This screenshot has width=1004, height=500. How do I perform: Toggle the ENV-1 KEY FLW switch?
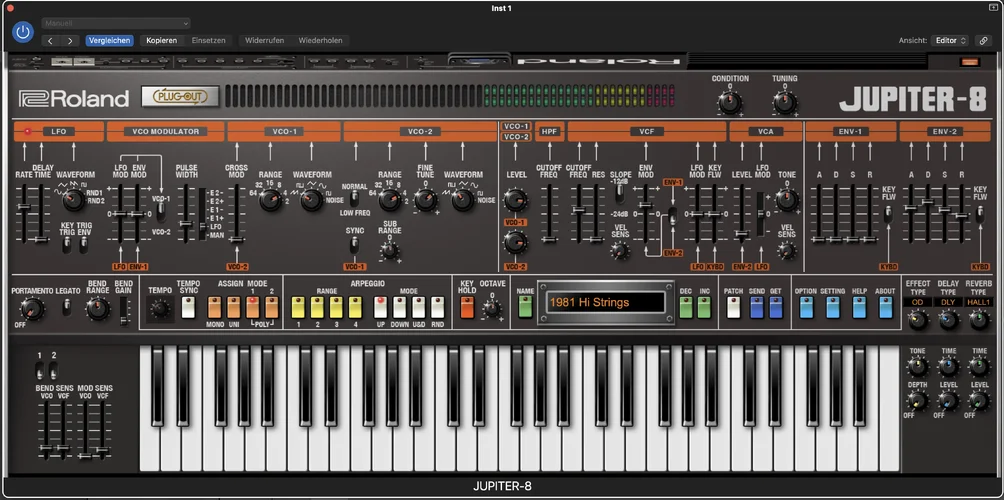coord(888,214)
